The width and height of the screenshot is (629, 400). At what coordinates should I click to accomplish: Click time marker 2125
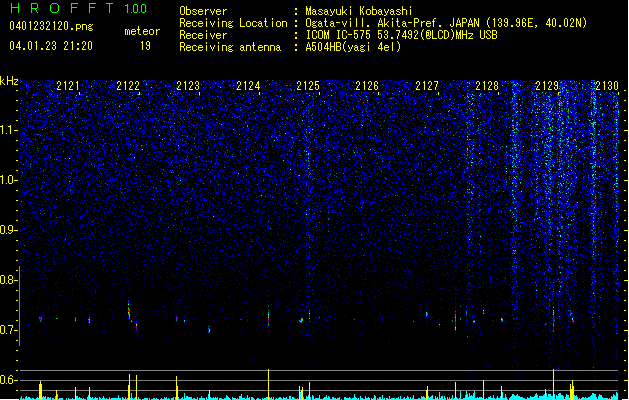pyautogui.click(x=308, y=86)
